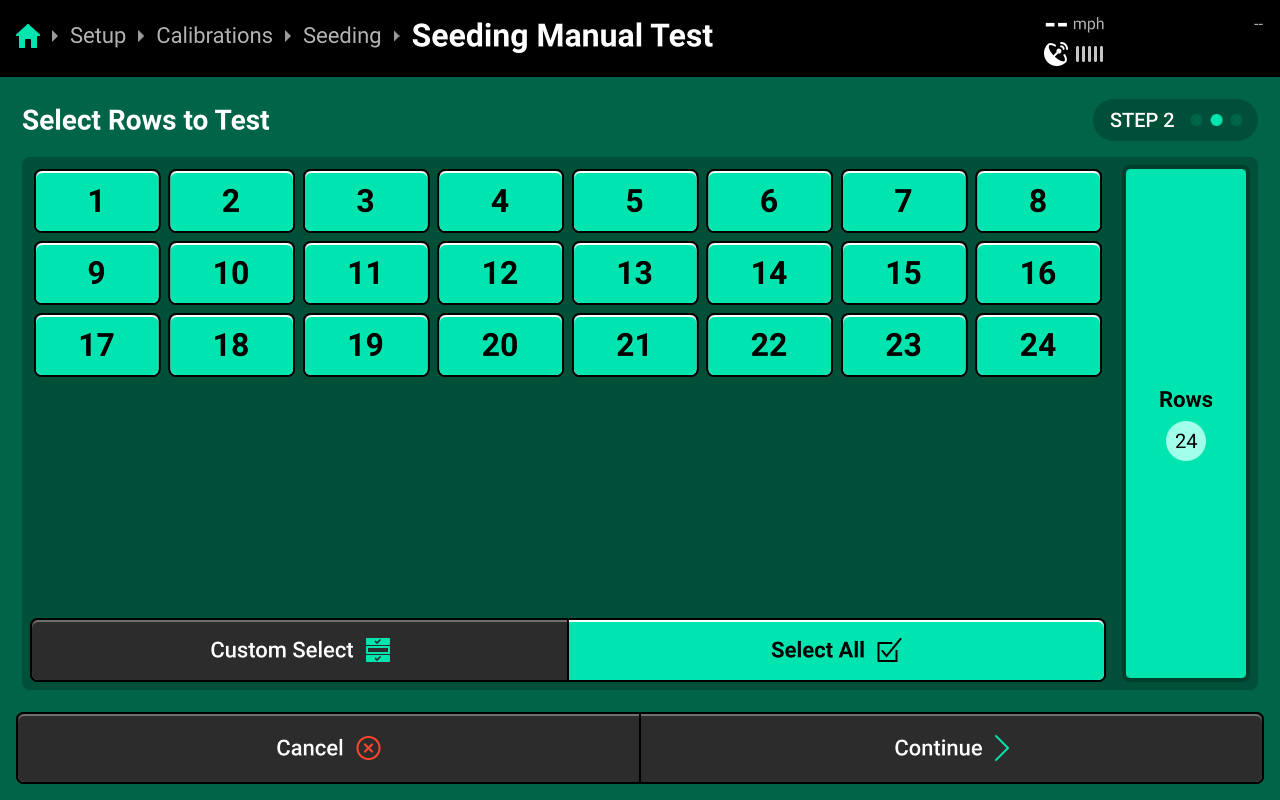This screenshot has width=1280, height=800.
Task: Click the Continue chevron arrow icon
Action: pyautogui.click(x=1001, y=748)
